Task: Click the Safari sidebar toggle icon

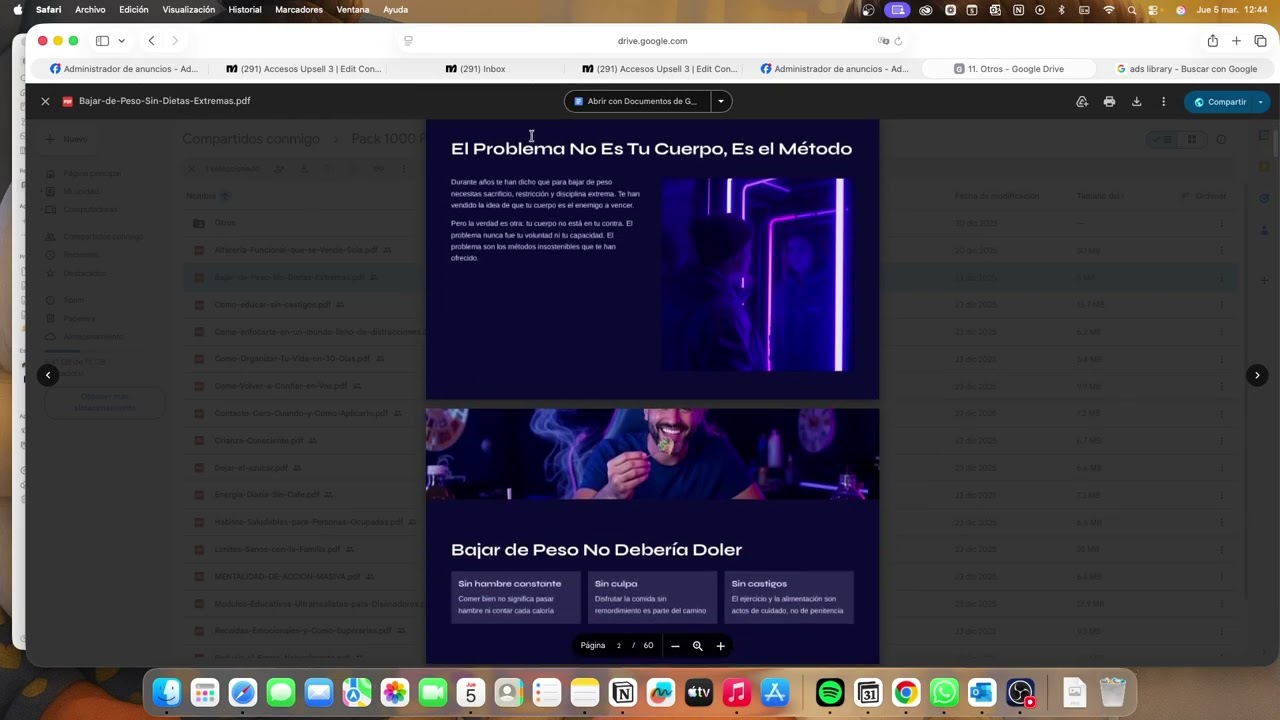Action: coord(102,41)
